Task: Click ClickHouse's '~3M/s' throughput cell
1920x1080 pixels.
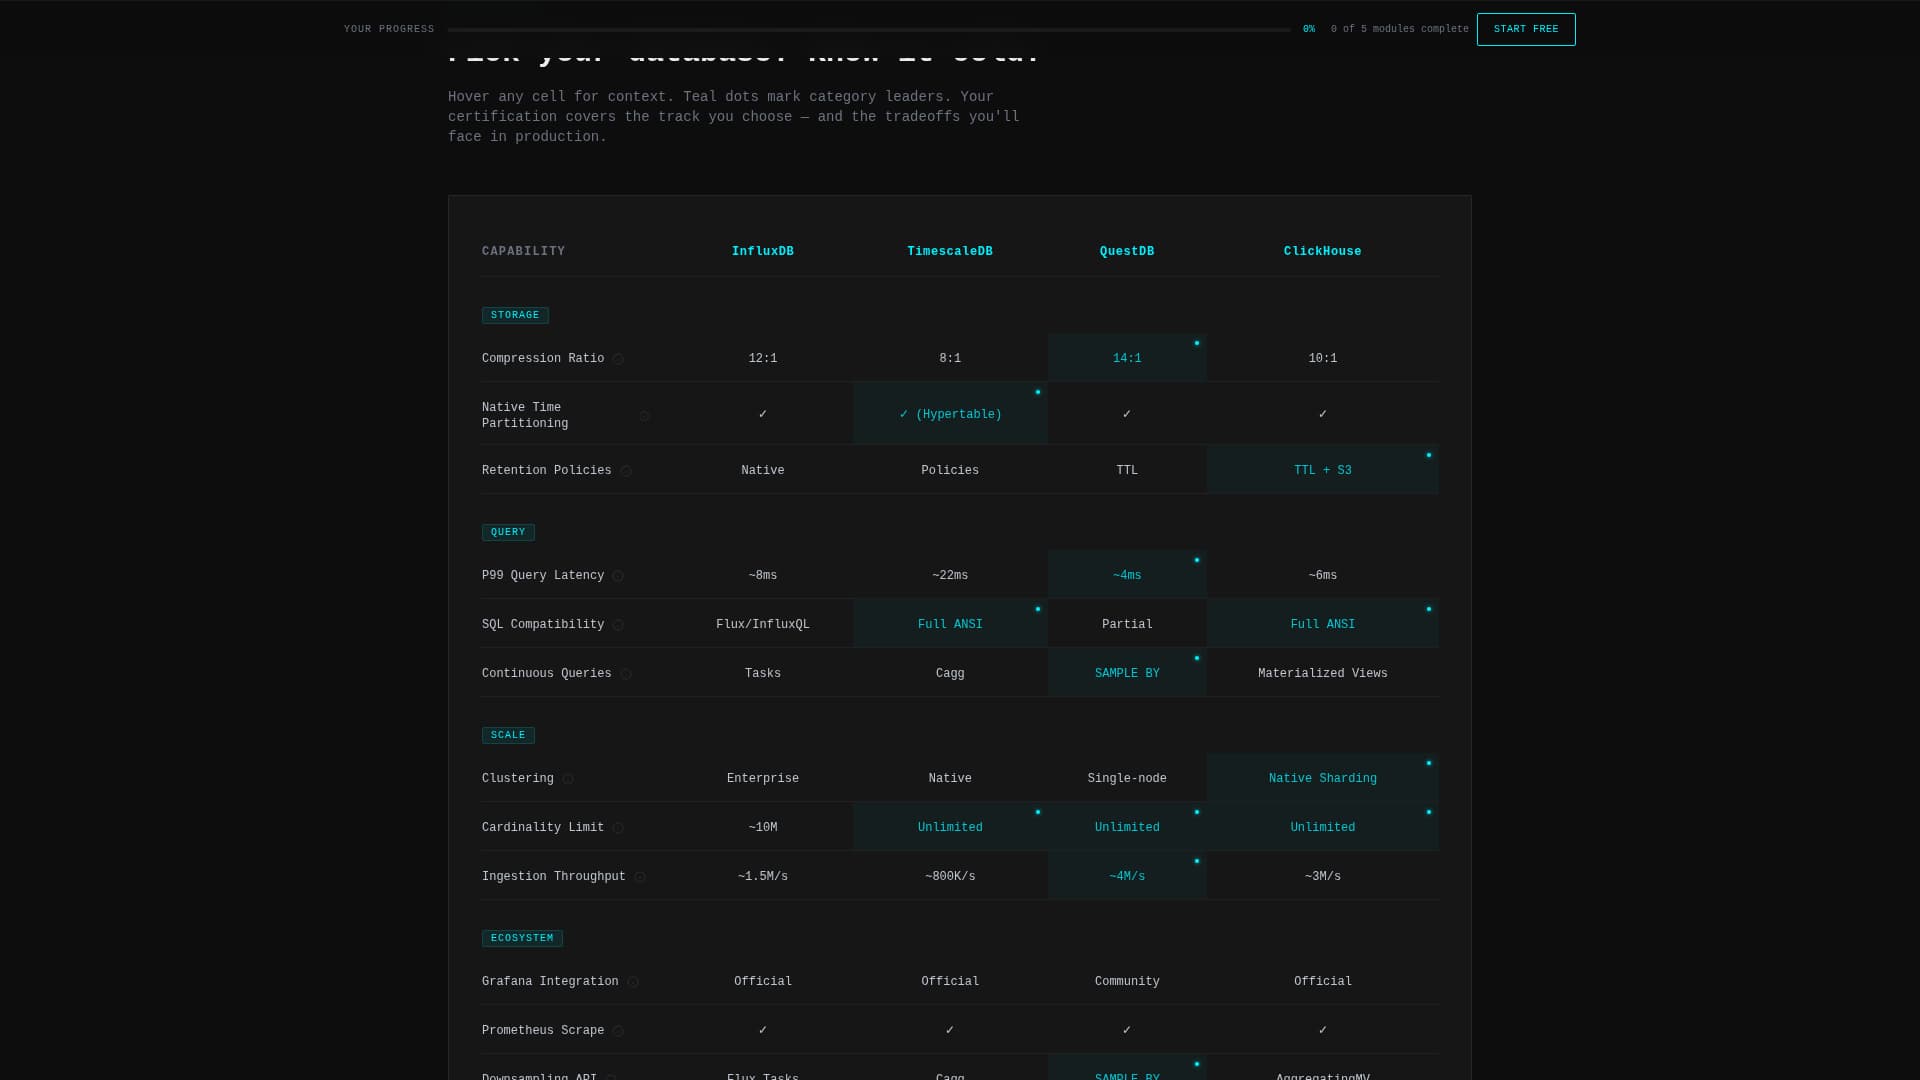Action: [1322, 876]
